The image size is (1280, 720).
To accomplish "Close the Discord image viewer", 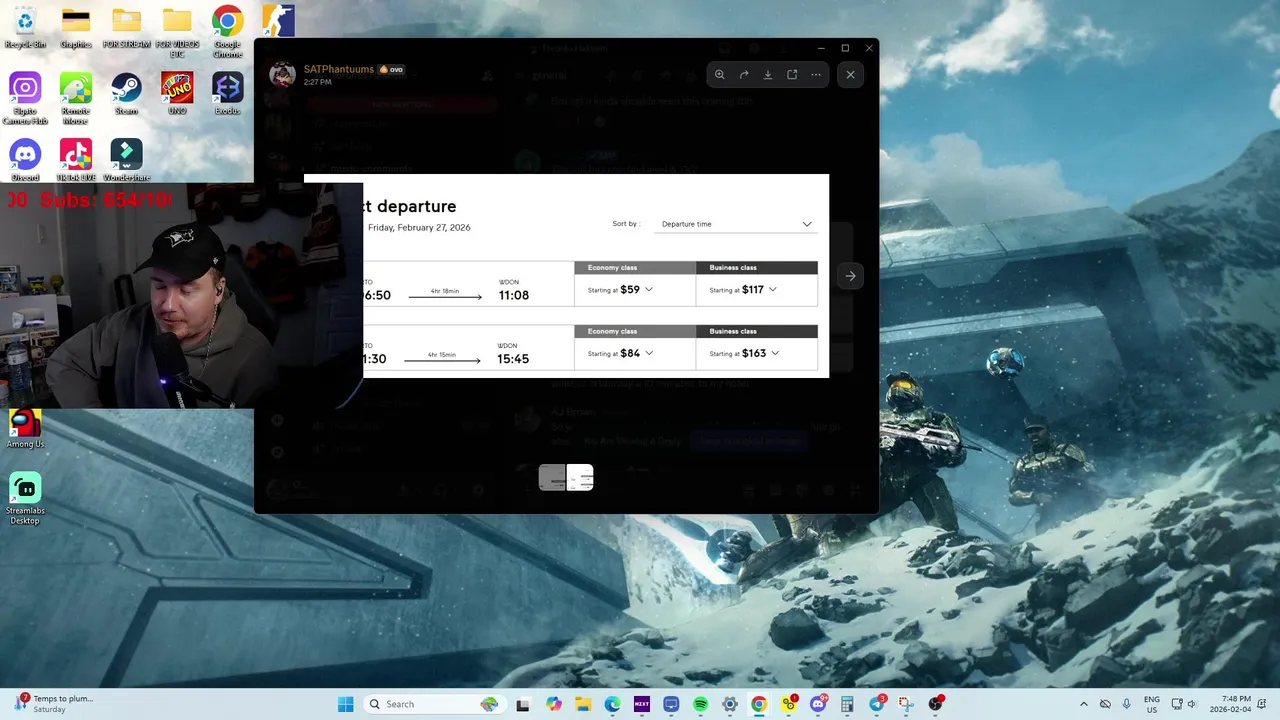I will 850,74.
